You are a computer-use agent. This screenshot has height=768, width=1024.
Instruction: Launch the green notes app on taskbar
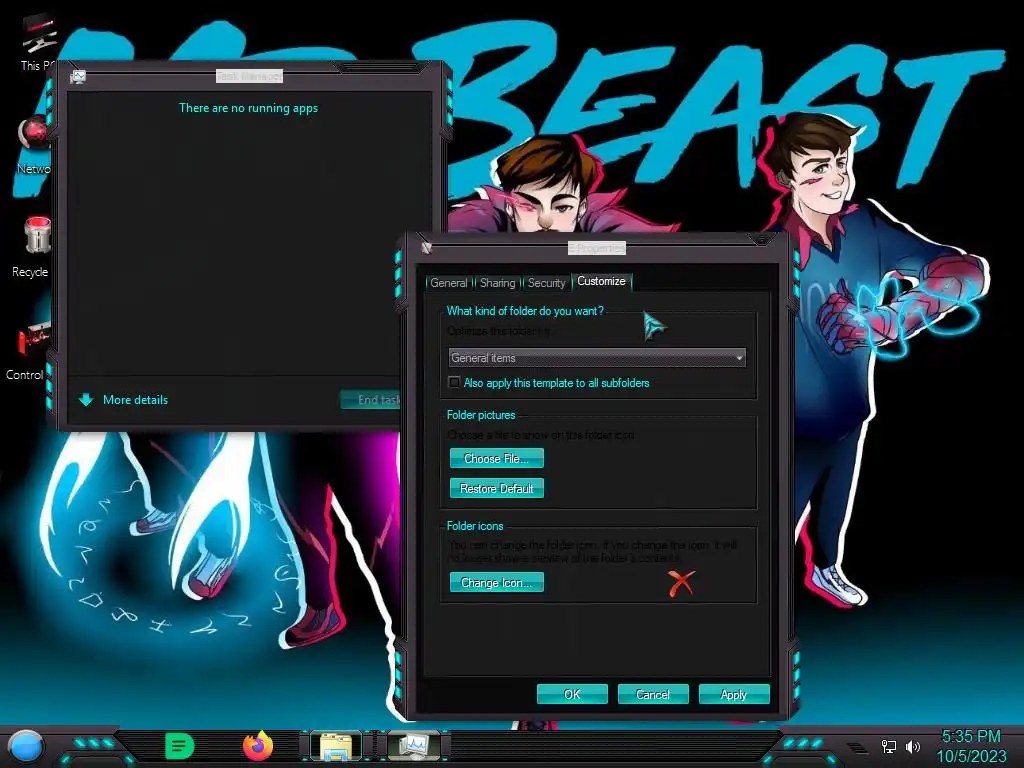(x=180, y=746)
